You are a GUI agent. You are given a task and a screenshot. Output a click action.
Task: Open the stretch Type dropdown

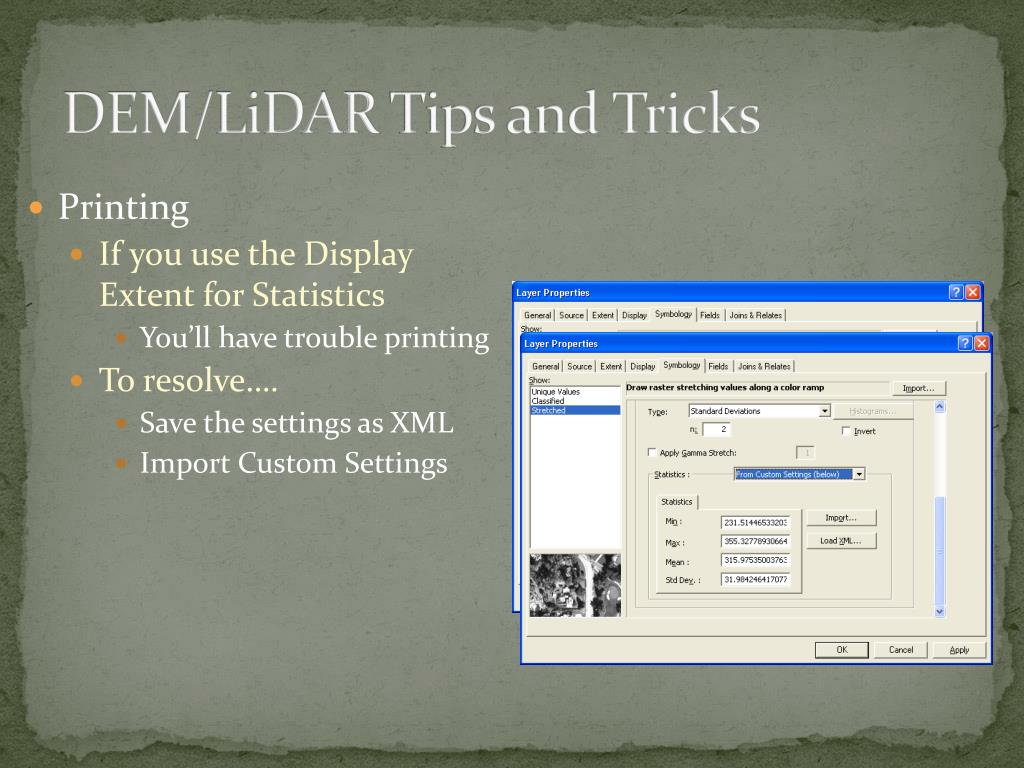(x=825, y=411)
